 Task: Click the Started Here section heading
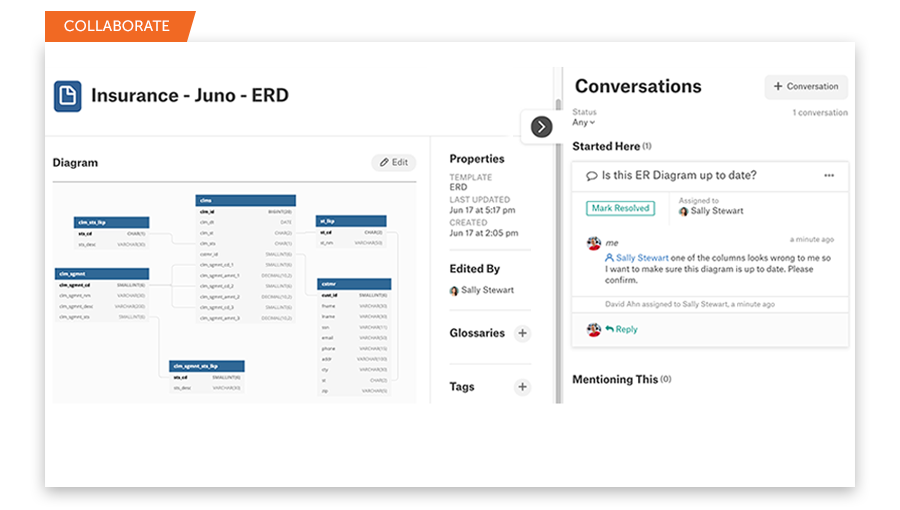coord(606,146)
